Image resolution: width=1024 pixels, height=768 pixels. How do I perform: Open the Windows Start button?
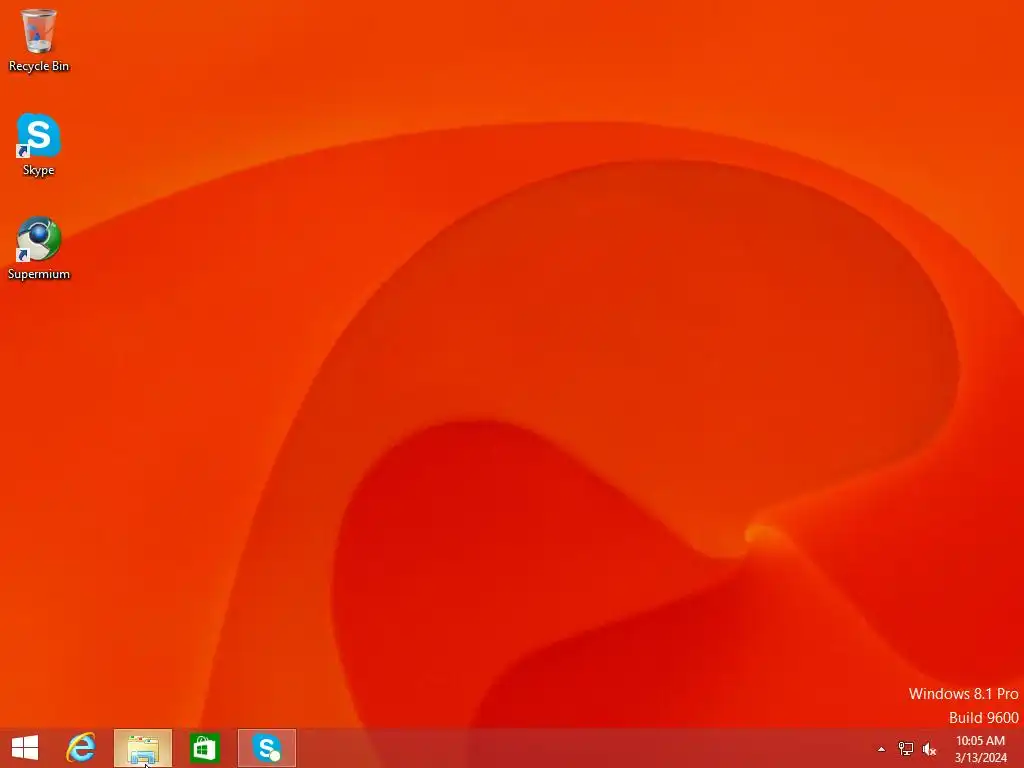tap(25, 748)
